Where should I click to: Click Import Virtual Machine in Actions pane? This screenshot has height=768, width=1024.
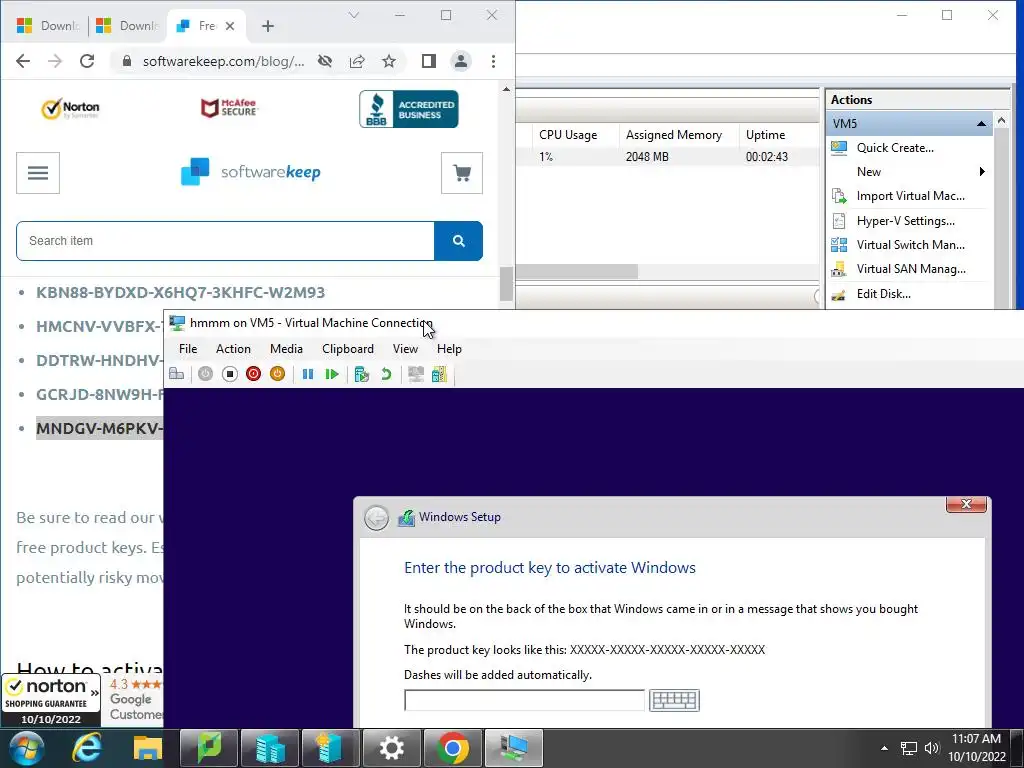[910, 196]
